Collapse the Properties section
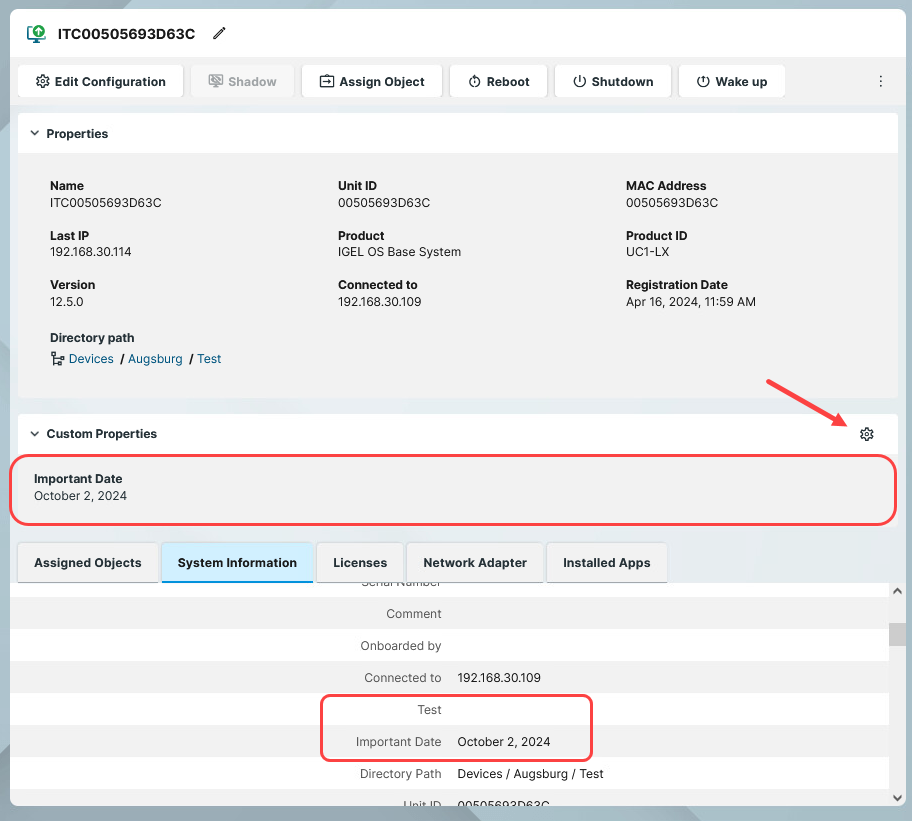 click(x=34, y=134)
